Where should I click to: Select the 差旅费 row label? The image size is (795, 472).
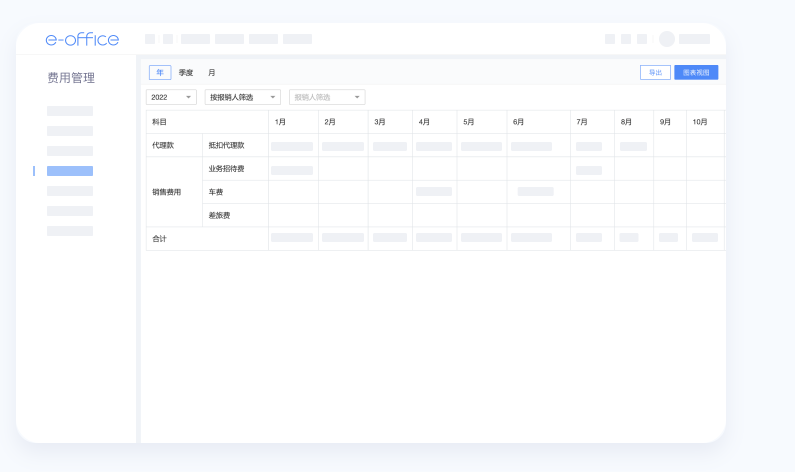(x=219, y=215)
